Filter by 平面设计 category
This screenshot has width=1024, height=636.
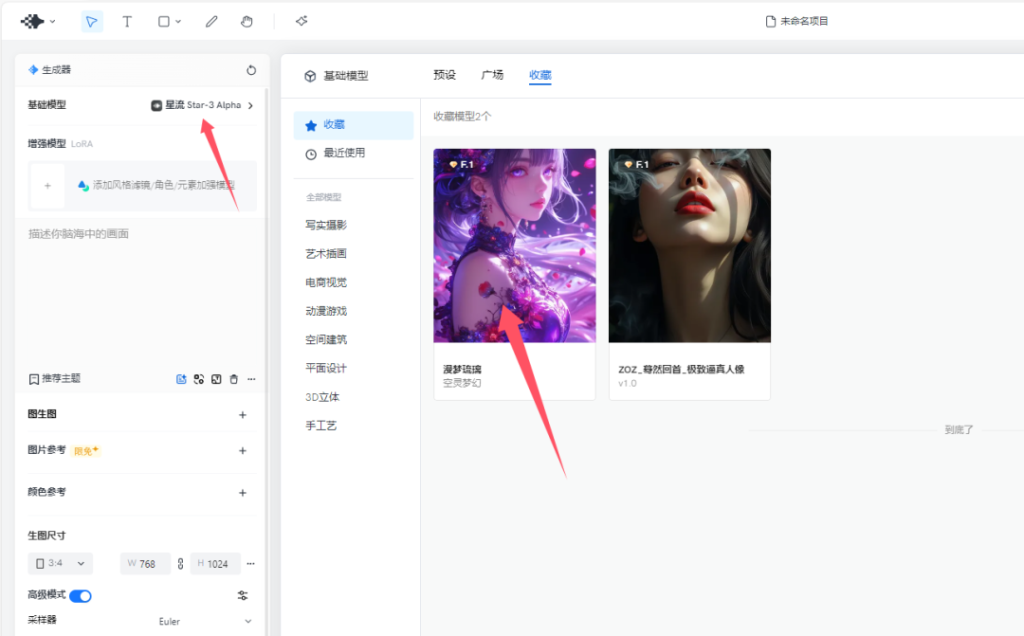[x=326, y=368]
